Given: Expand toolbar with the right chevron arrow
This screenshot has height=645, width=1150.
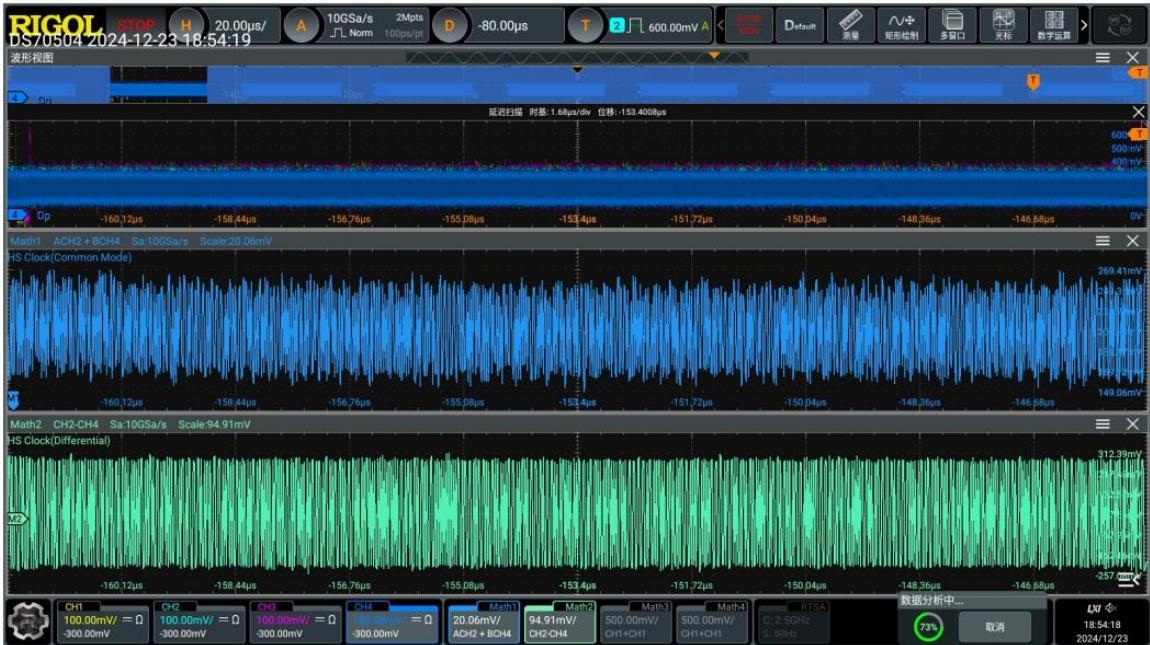Looking at the screenshot, I should point(1084,26).
